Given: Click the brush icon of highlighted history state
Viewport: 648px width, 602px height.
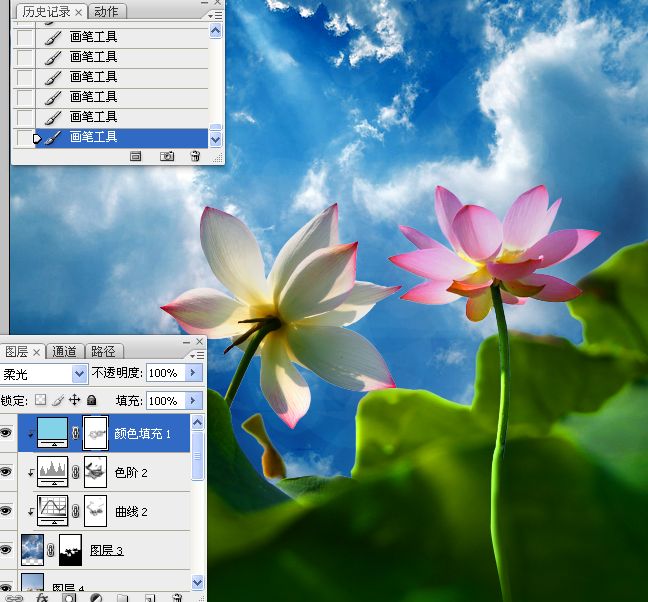Looking at the screenshot, I should pyautogui.click(x=53, y=137).
